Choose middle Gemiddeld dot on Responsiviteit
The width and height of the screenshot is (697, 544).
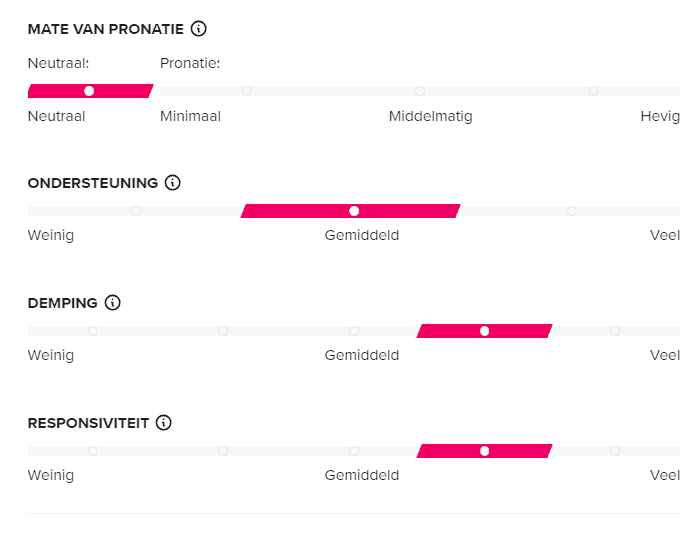[x=354, y=451]
